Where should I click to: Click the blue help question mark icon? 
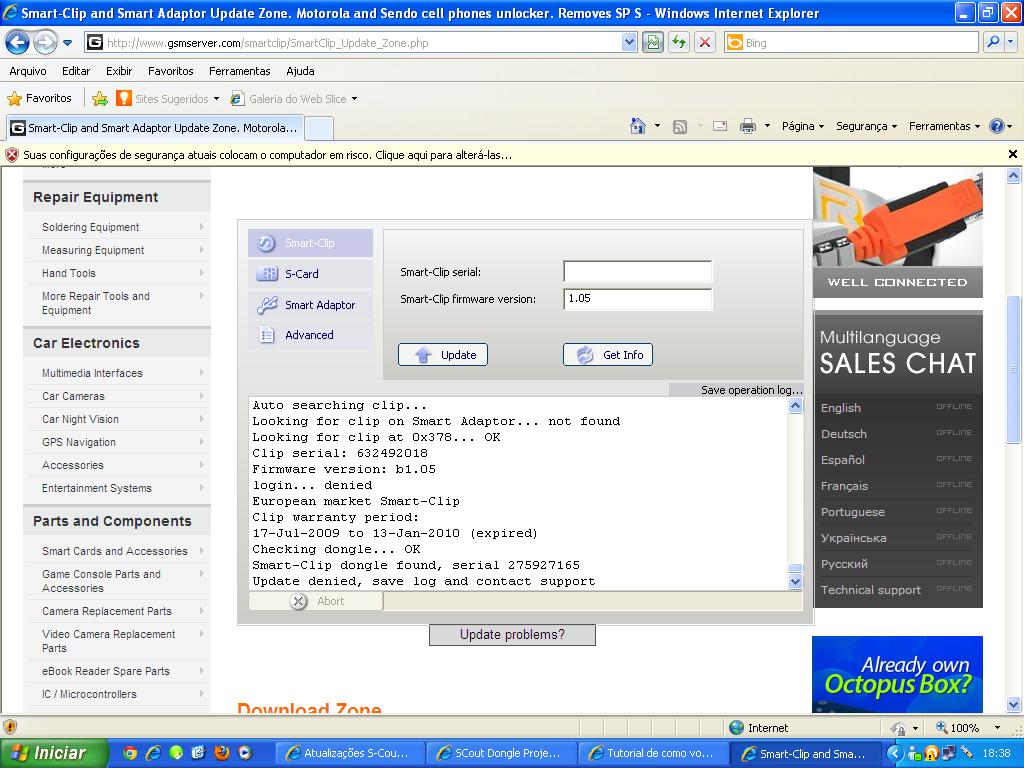coord(997,126)
